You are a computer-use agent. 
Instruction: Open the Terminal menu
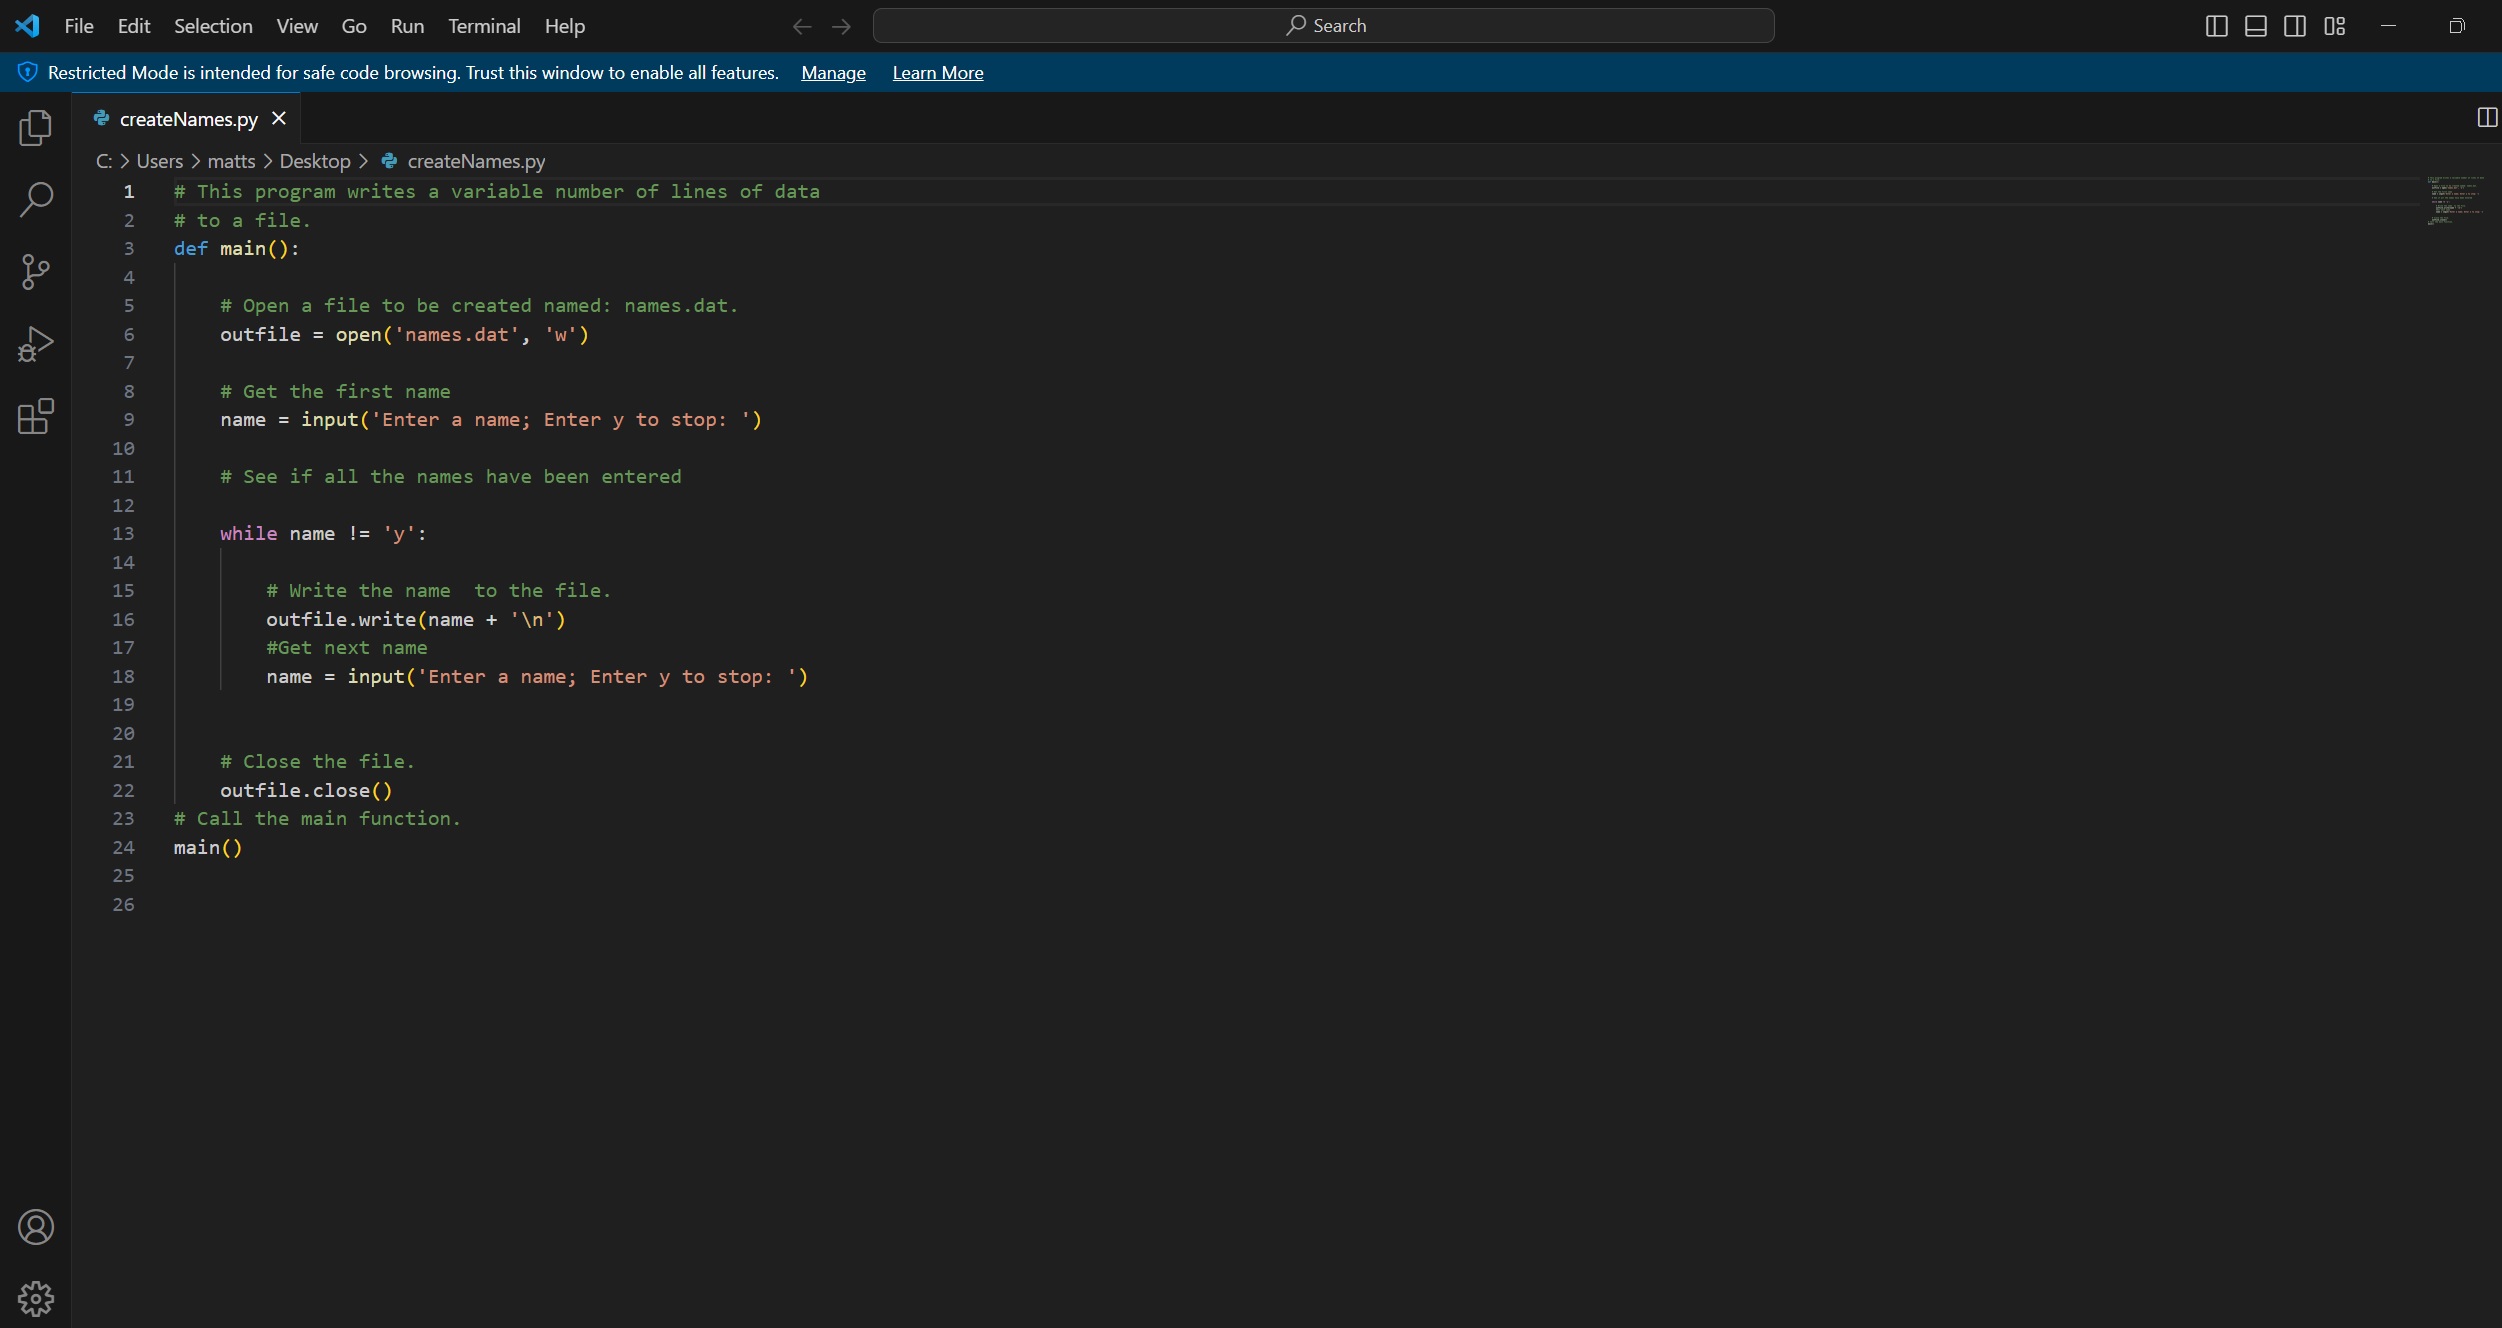[484, 26]
